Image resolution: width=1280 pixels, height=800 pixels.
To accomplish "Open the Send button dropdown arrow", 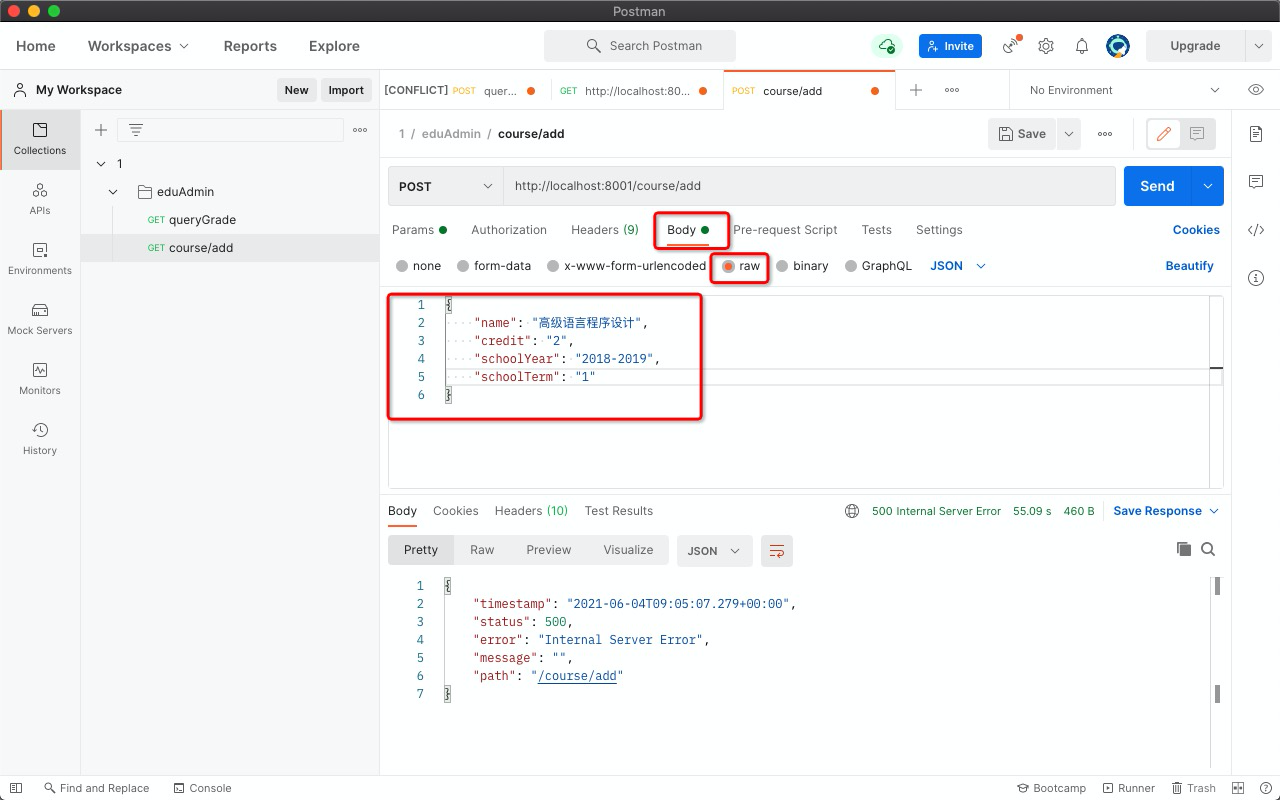I will (x=1207, y=186).
